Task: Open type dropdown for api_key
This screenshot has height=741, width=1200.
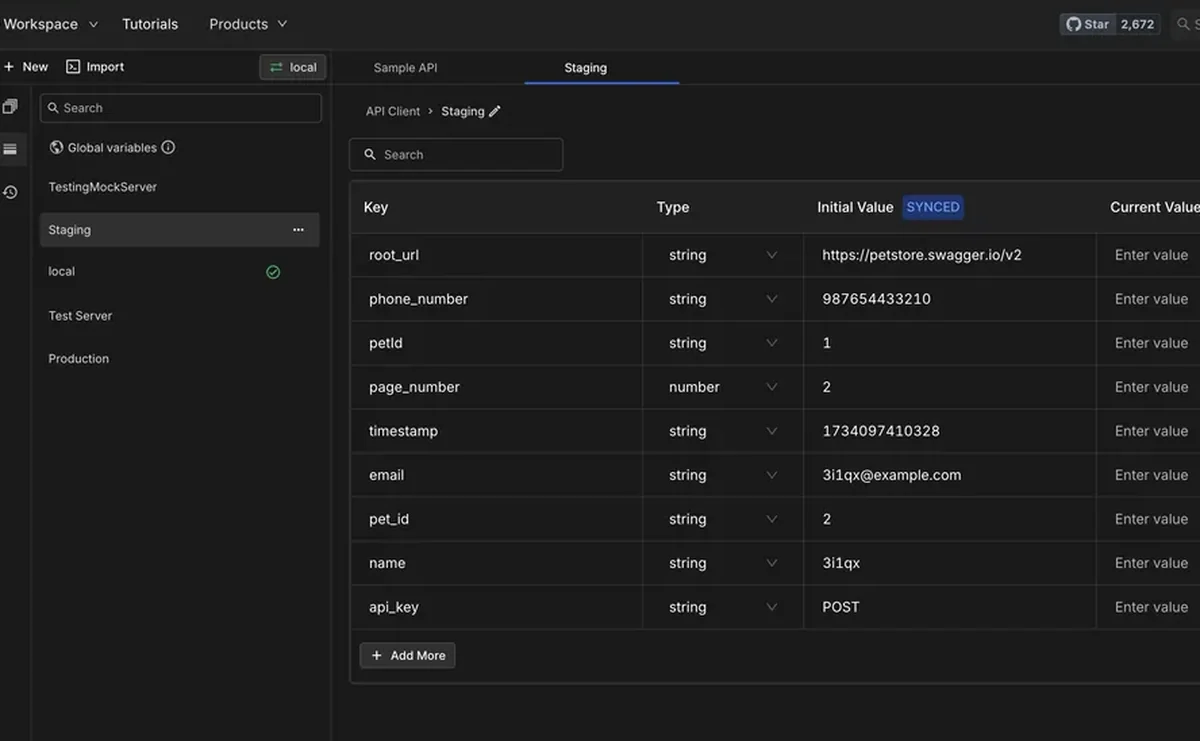Action: coord(723,607)
